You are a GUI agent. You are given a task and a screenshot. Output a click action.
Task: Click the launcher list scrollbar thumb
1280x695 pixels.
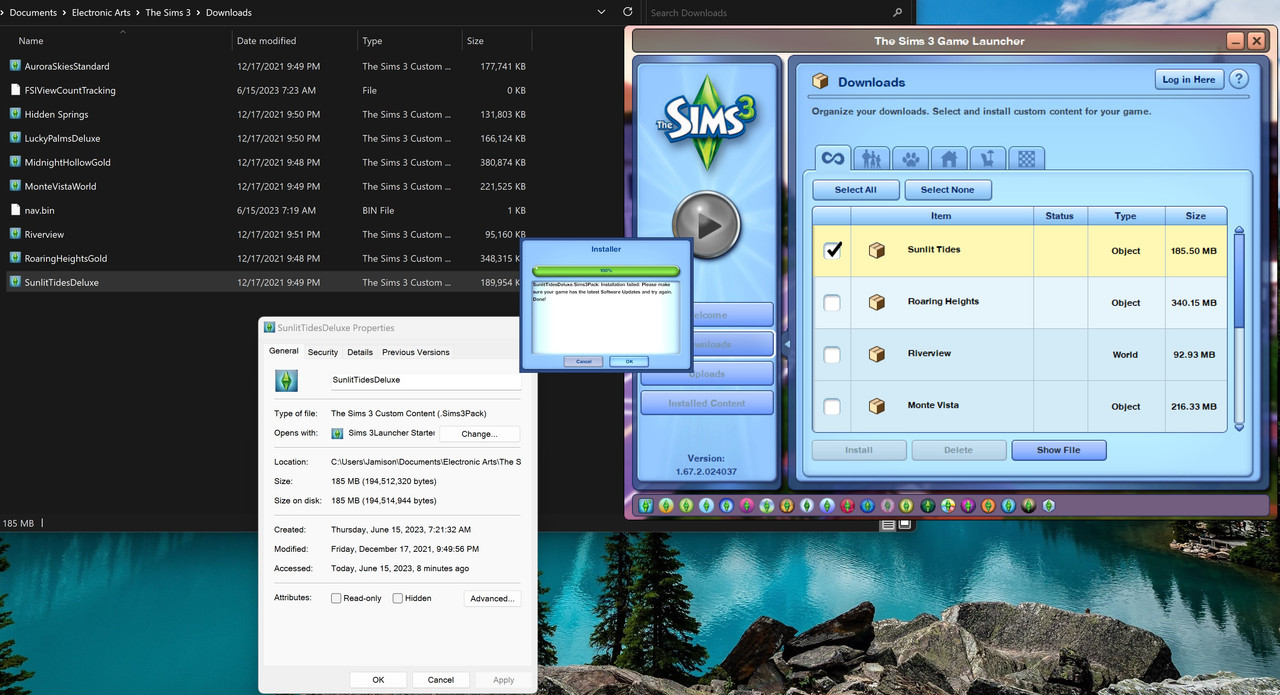1239,282
